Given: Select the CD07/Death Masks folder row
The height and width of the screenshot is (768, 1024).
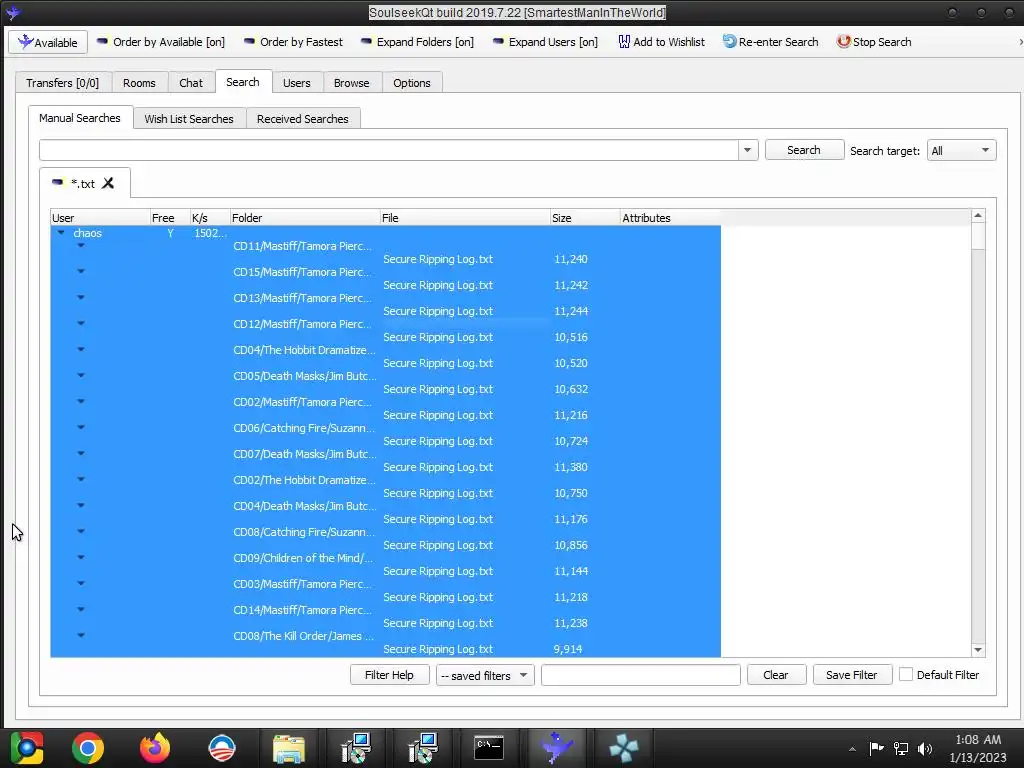Looking at the screenshot, I should click(x=385, y=454).
